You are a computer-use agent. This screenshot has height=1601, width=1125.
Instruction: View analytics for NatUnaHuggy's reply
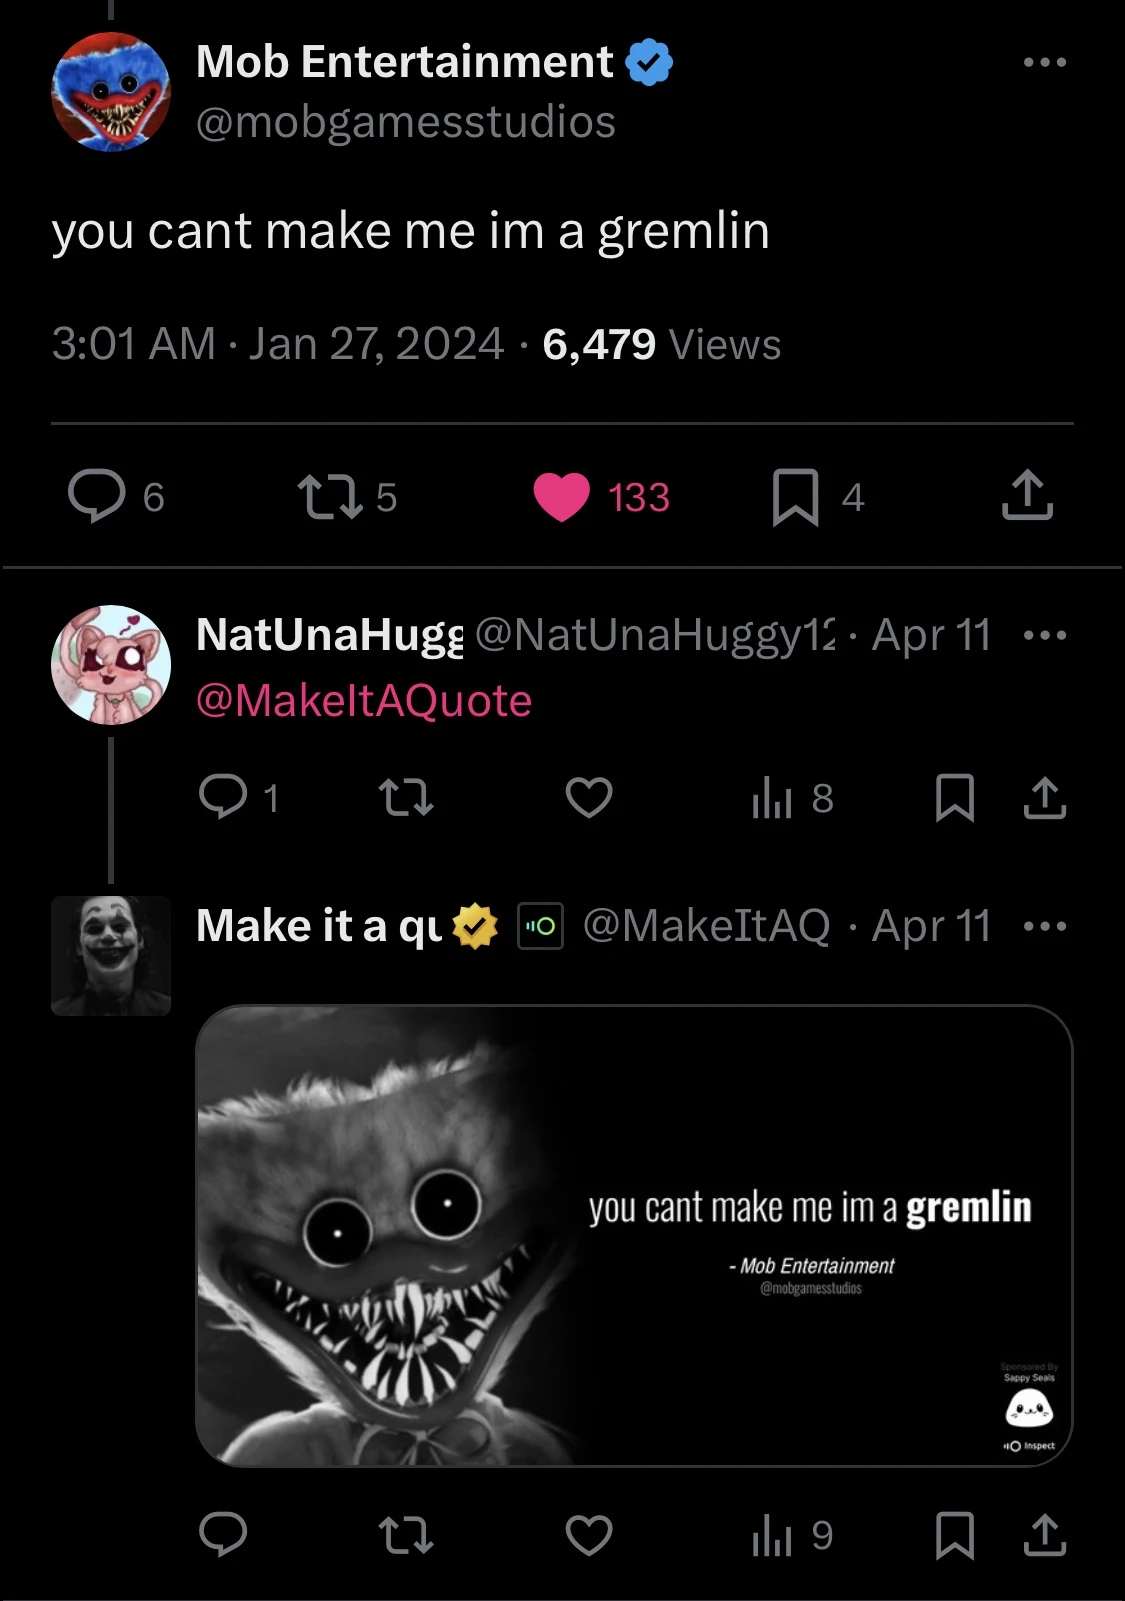tap(772, 798)
